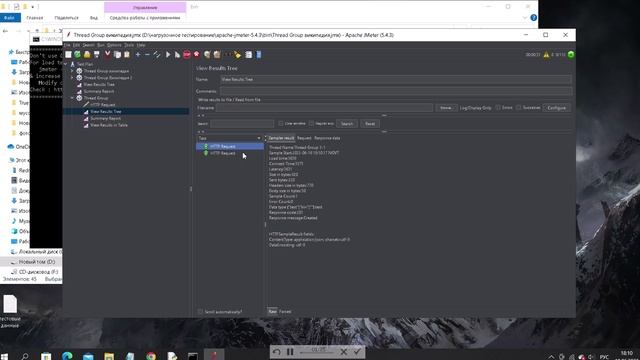Open the Edit menu in JMeter
Viewport: 640px width, 360px height.
[x=76, y=45]
